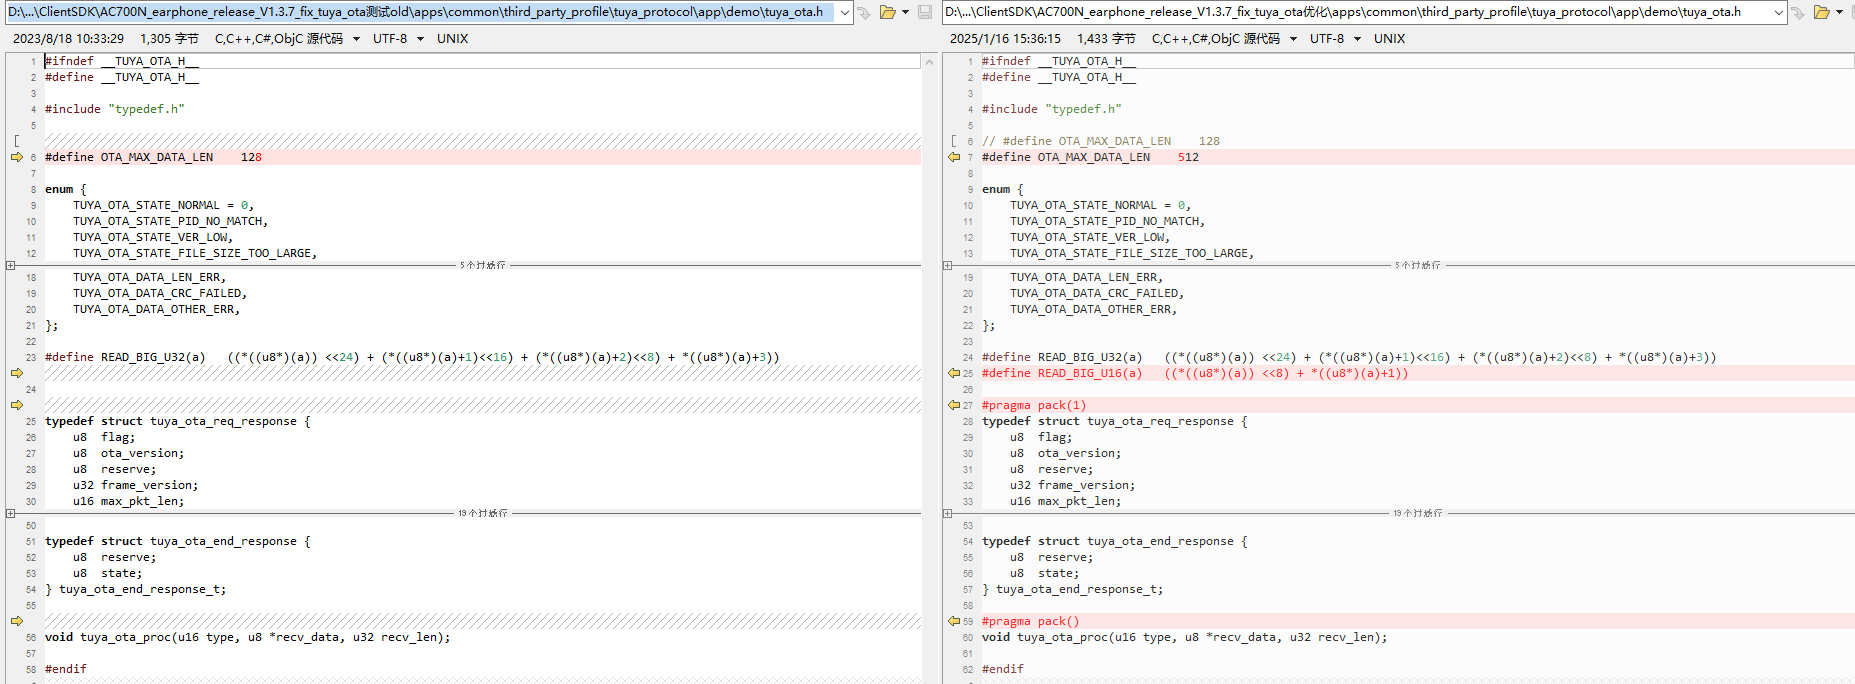Expand the left pane's 5 hidden lines
1855x684 pixels.
(10, 265)
